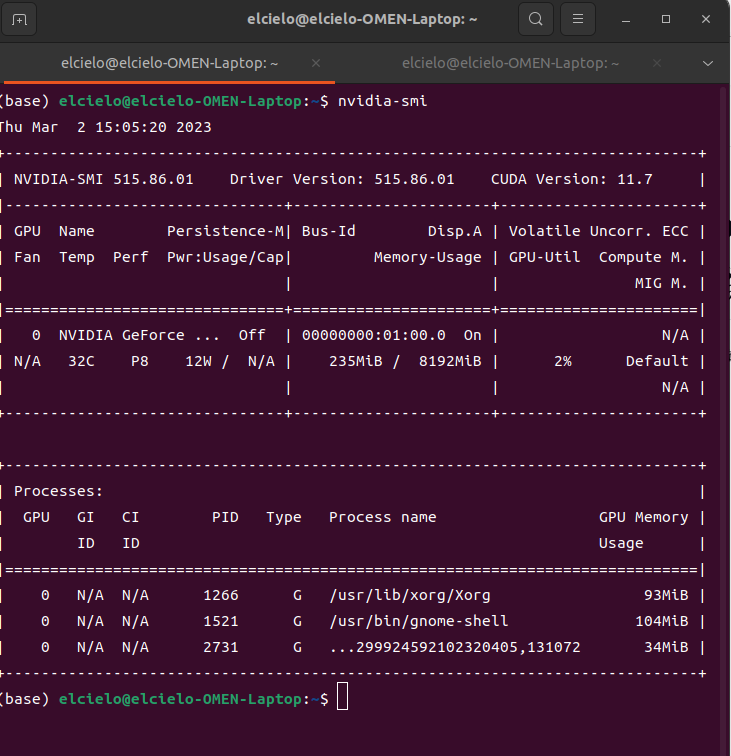Image resolution: width=731 pixels, height=756 pixels.
Task: Click the PID column header
Action: point(225,517)
